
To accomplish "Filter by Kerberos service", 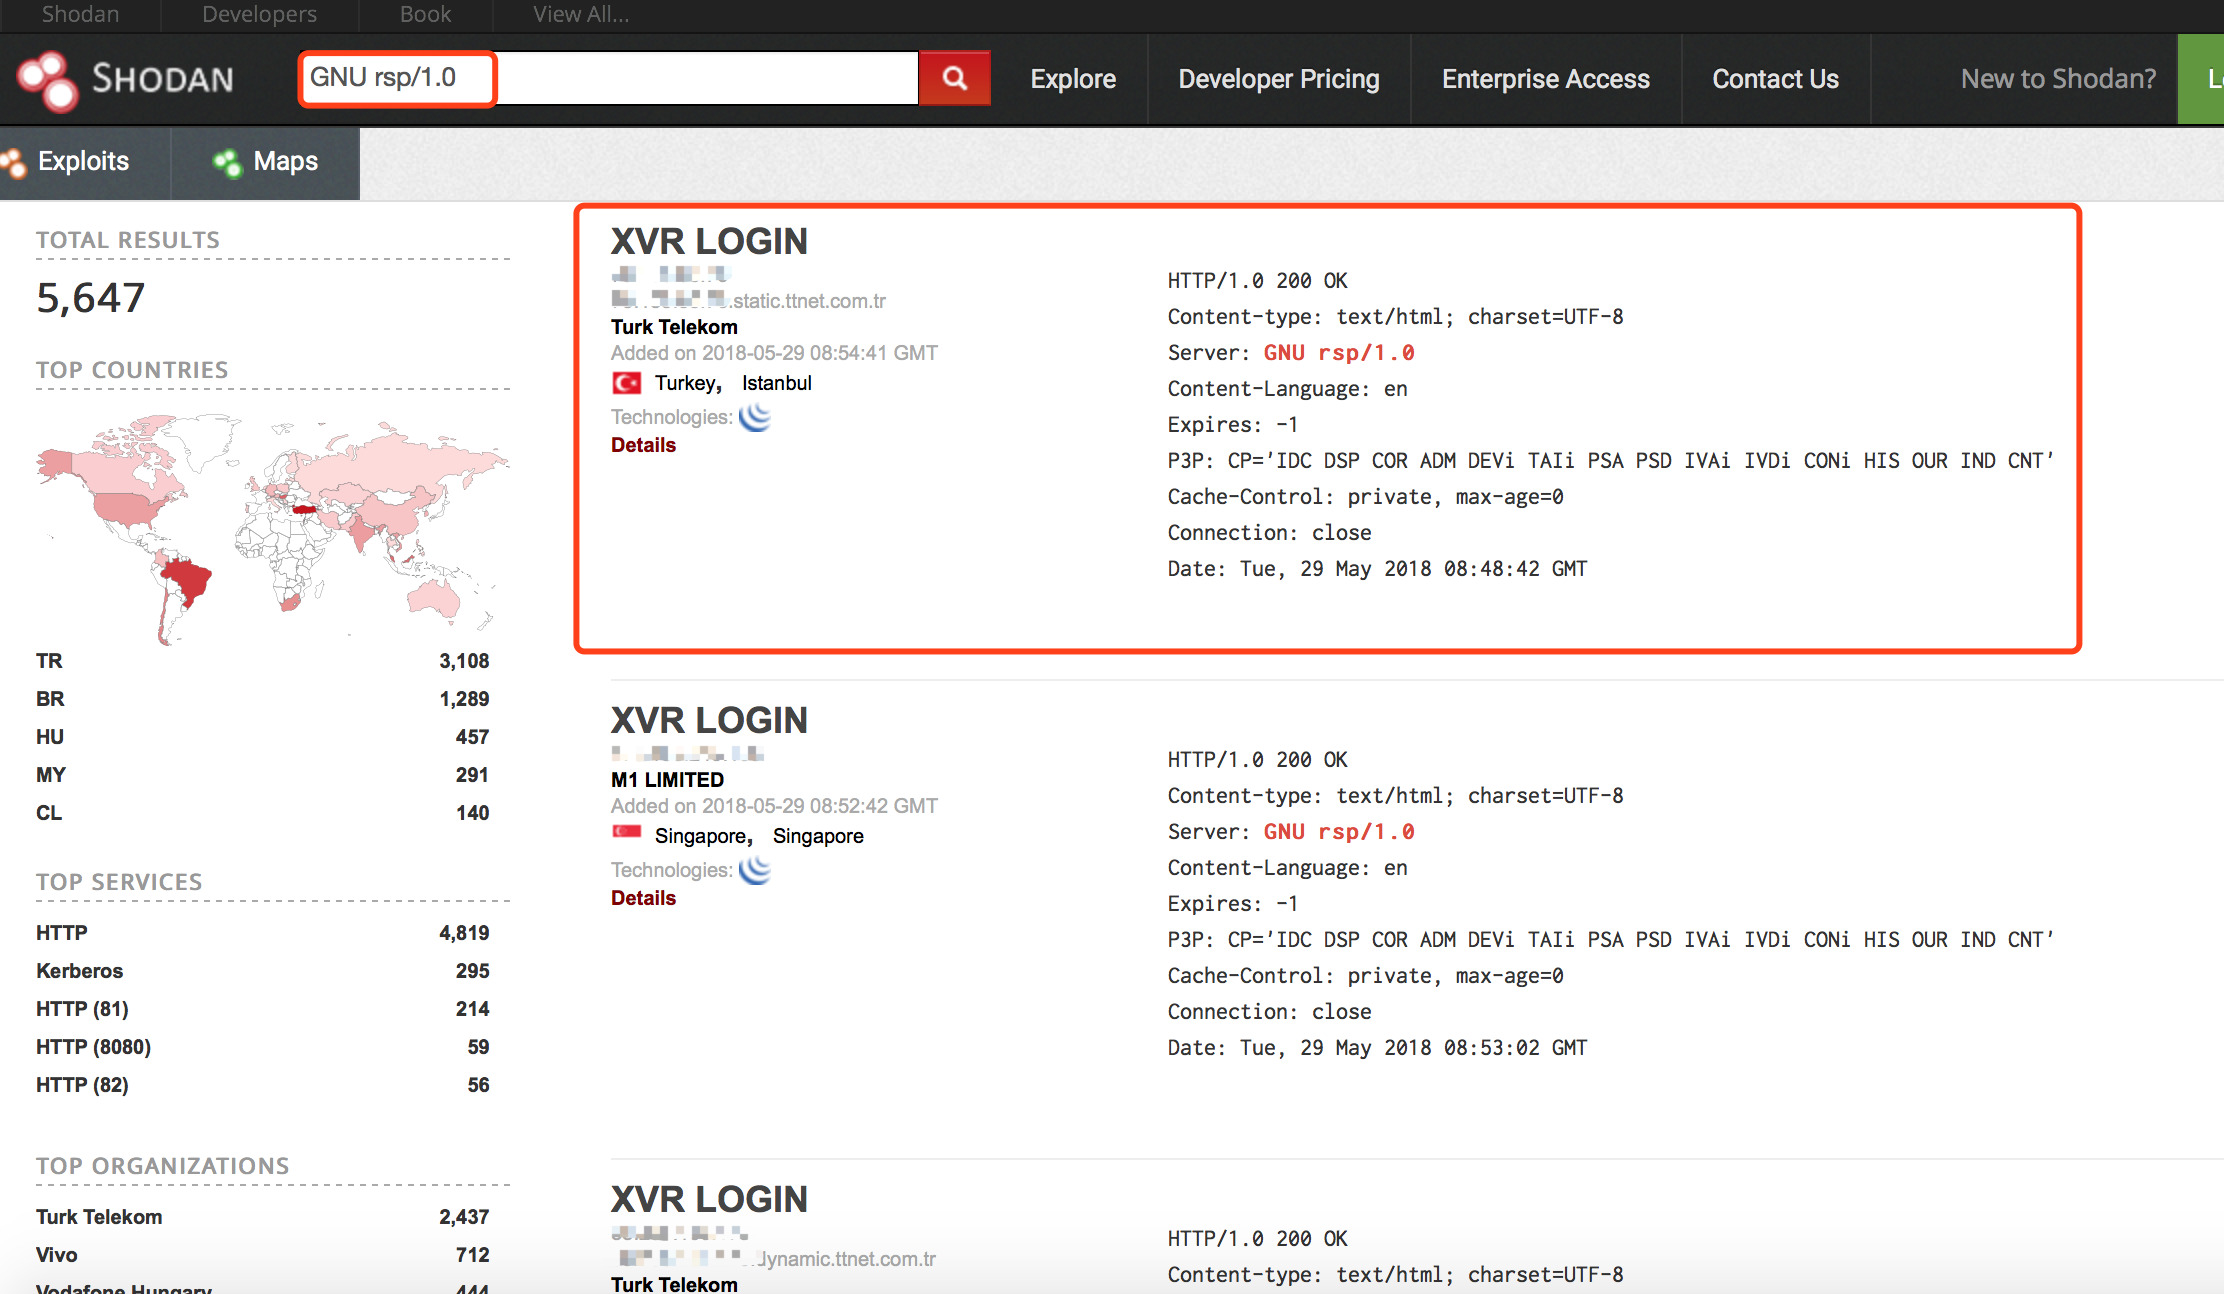I will coord(80,971).
